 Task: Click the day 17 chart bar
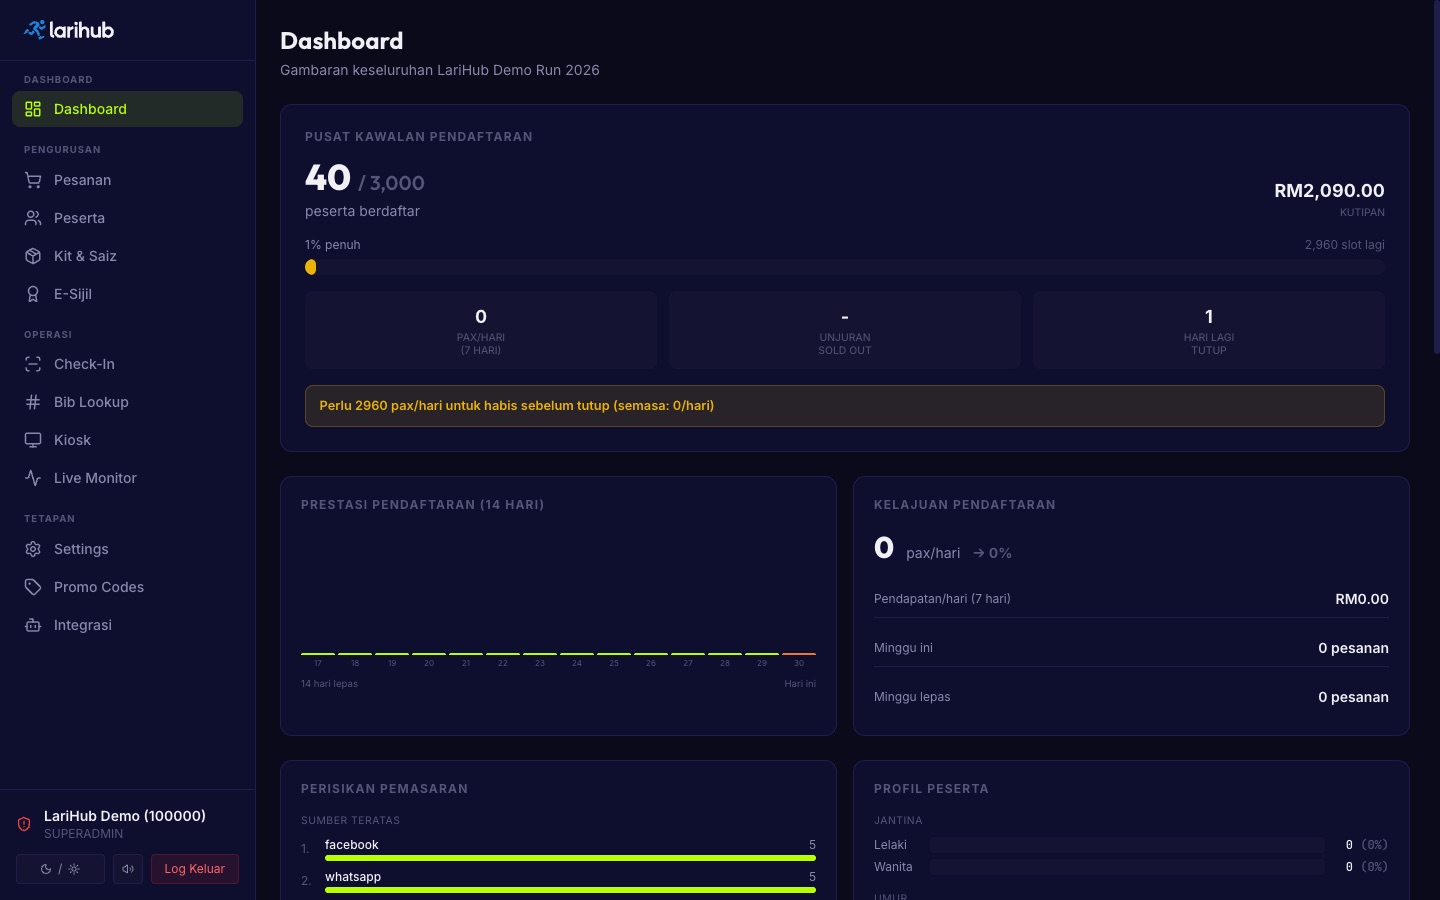pyautogui.click(x=318, y=654)
